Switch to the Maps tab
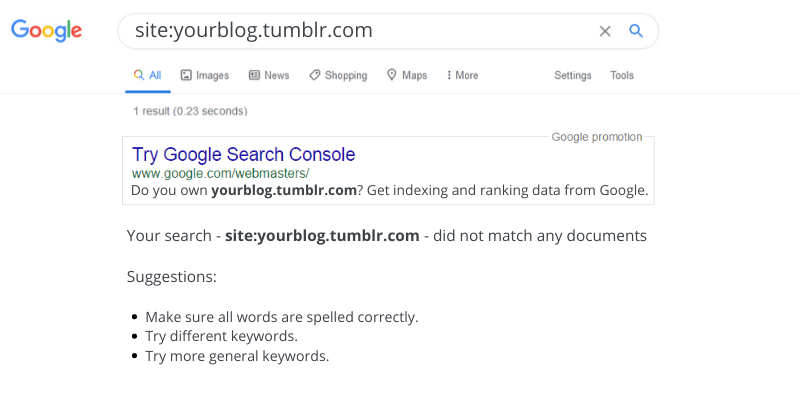The image size is (800, 400). point(407,75)
